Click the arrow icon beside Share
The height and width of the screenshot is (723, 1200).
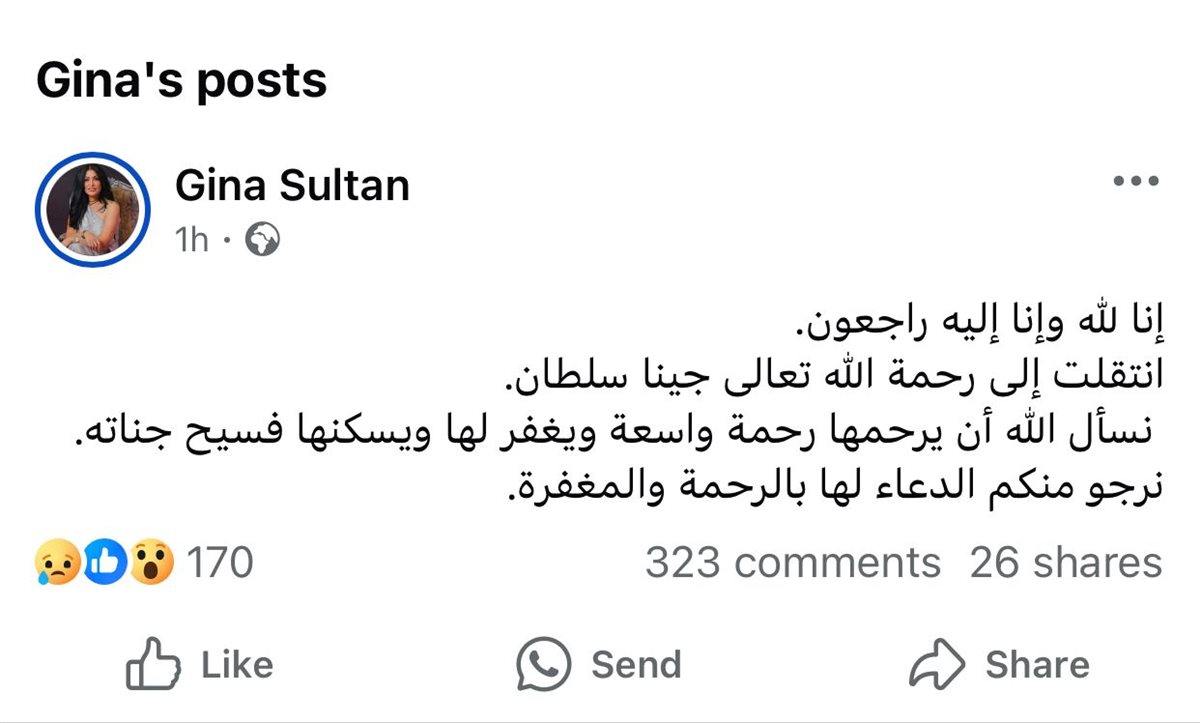click(x=935, y=662)
